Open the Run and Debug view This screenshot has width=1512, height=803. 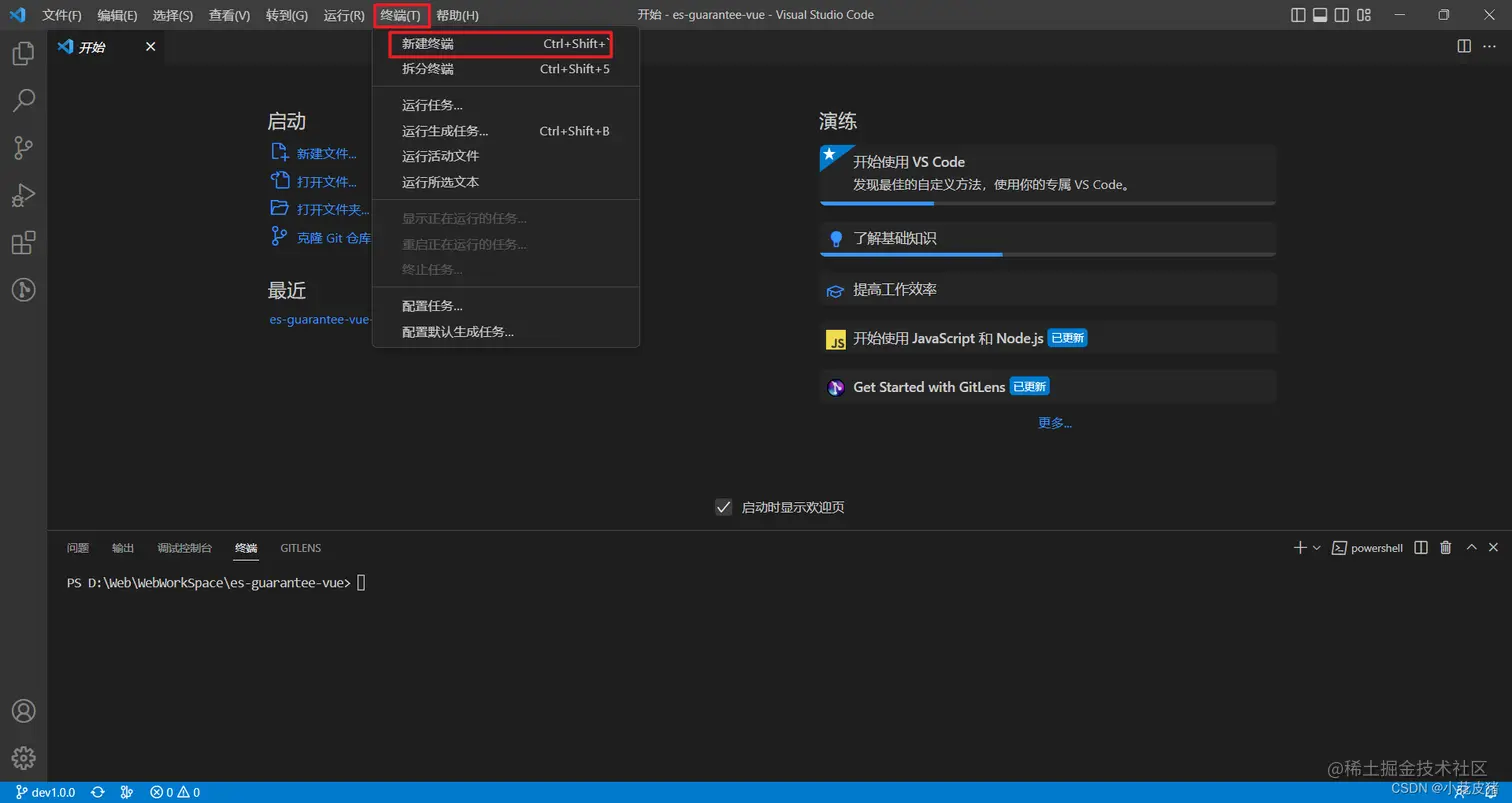[23, 195]
